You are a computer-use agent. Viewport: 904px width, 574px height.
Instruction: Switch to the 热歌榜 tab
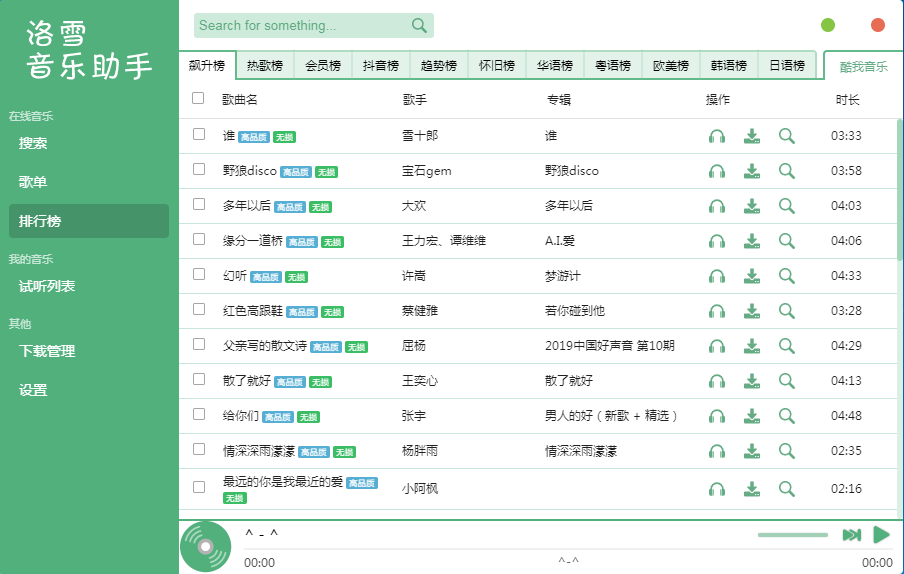pyautogui.click(x=265, y=66)
